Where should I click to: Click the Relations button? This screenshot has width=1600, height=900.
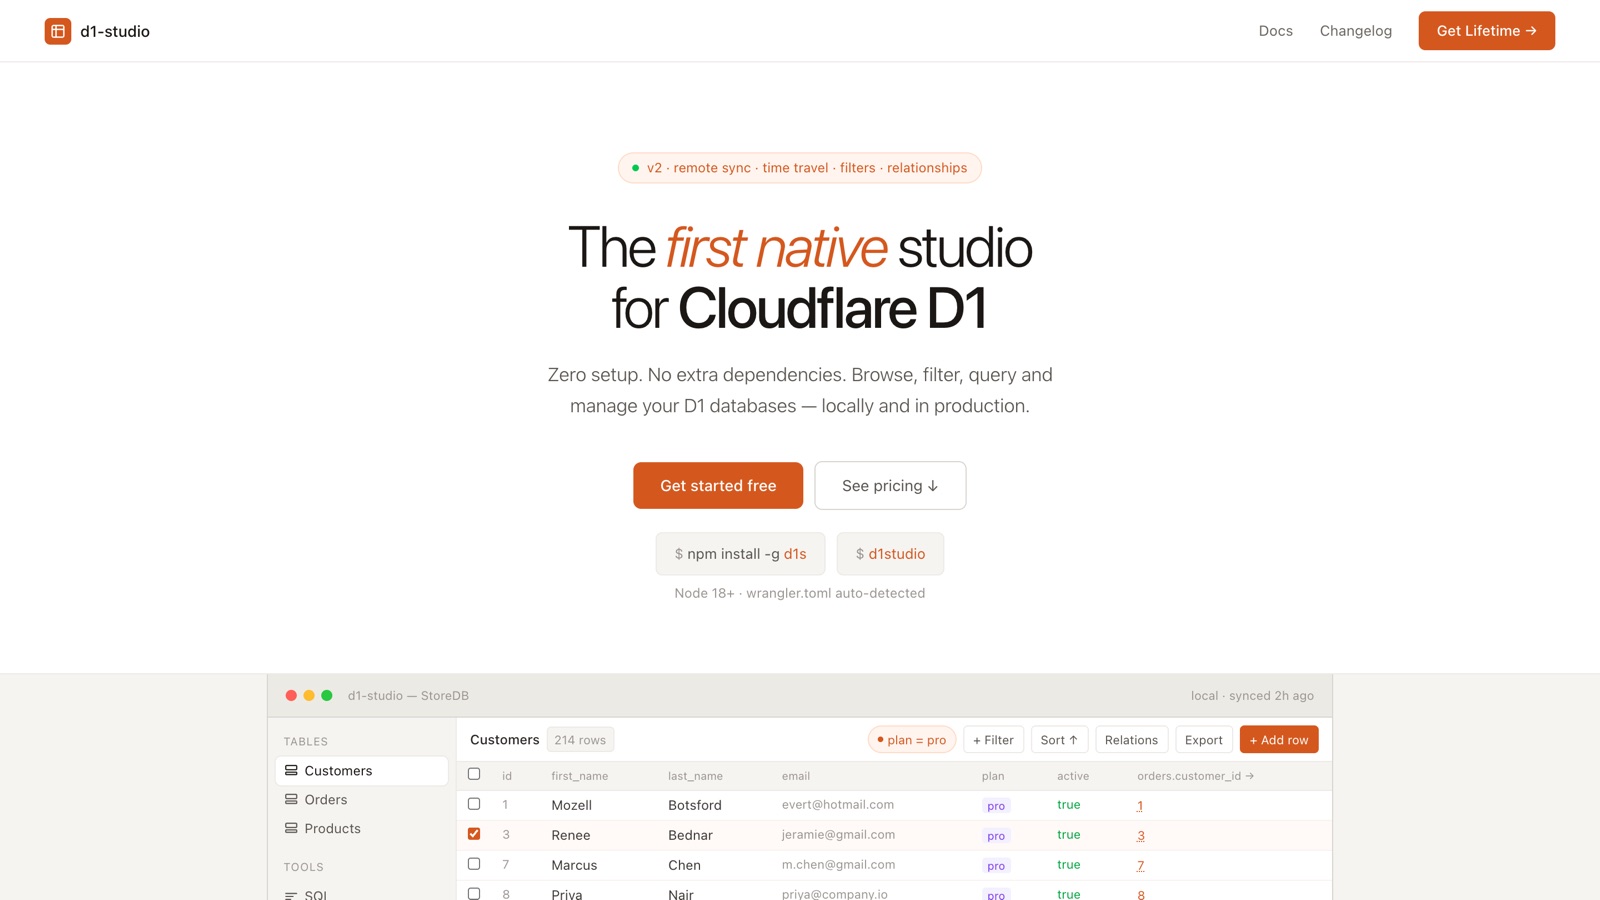click(x=1131, y=740)
